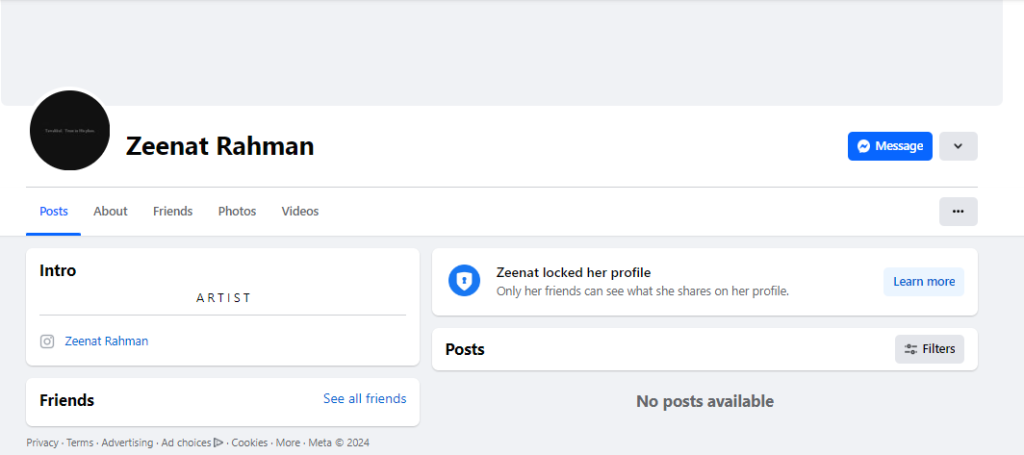The image size is (1024, 455).
Task: Open the posts Filters button
Action: (929, 349)
